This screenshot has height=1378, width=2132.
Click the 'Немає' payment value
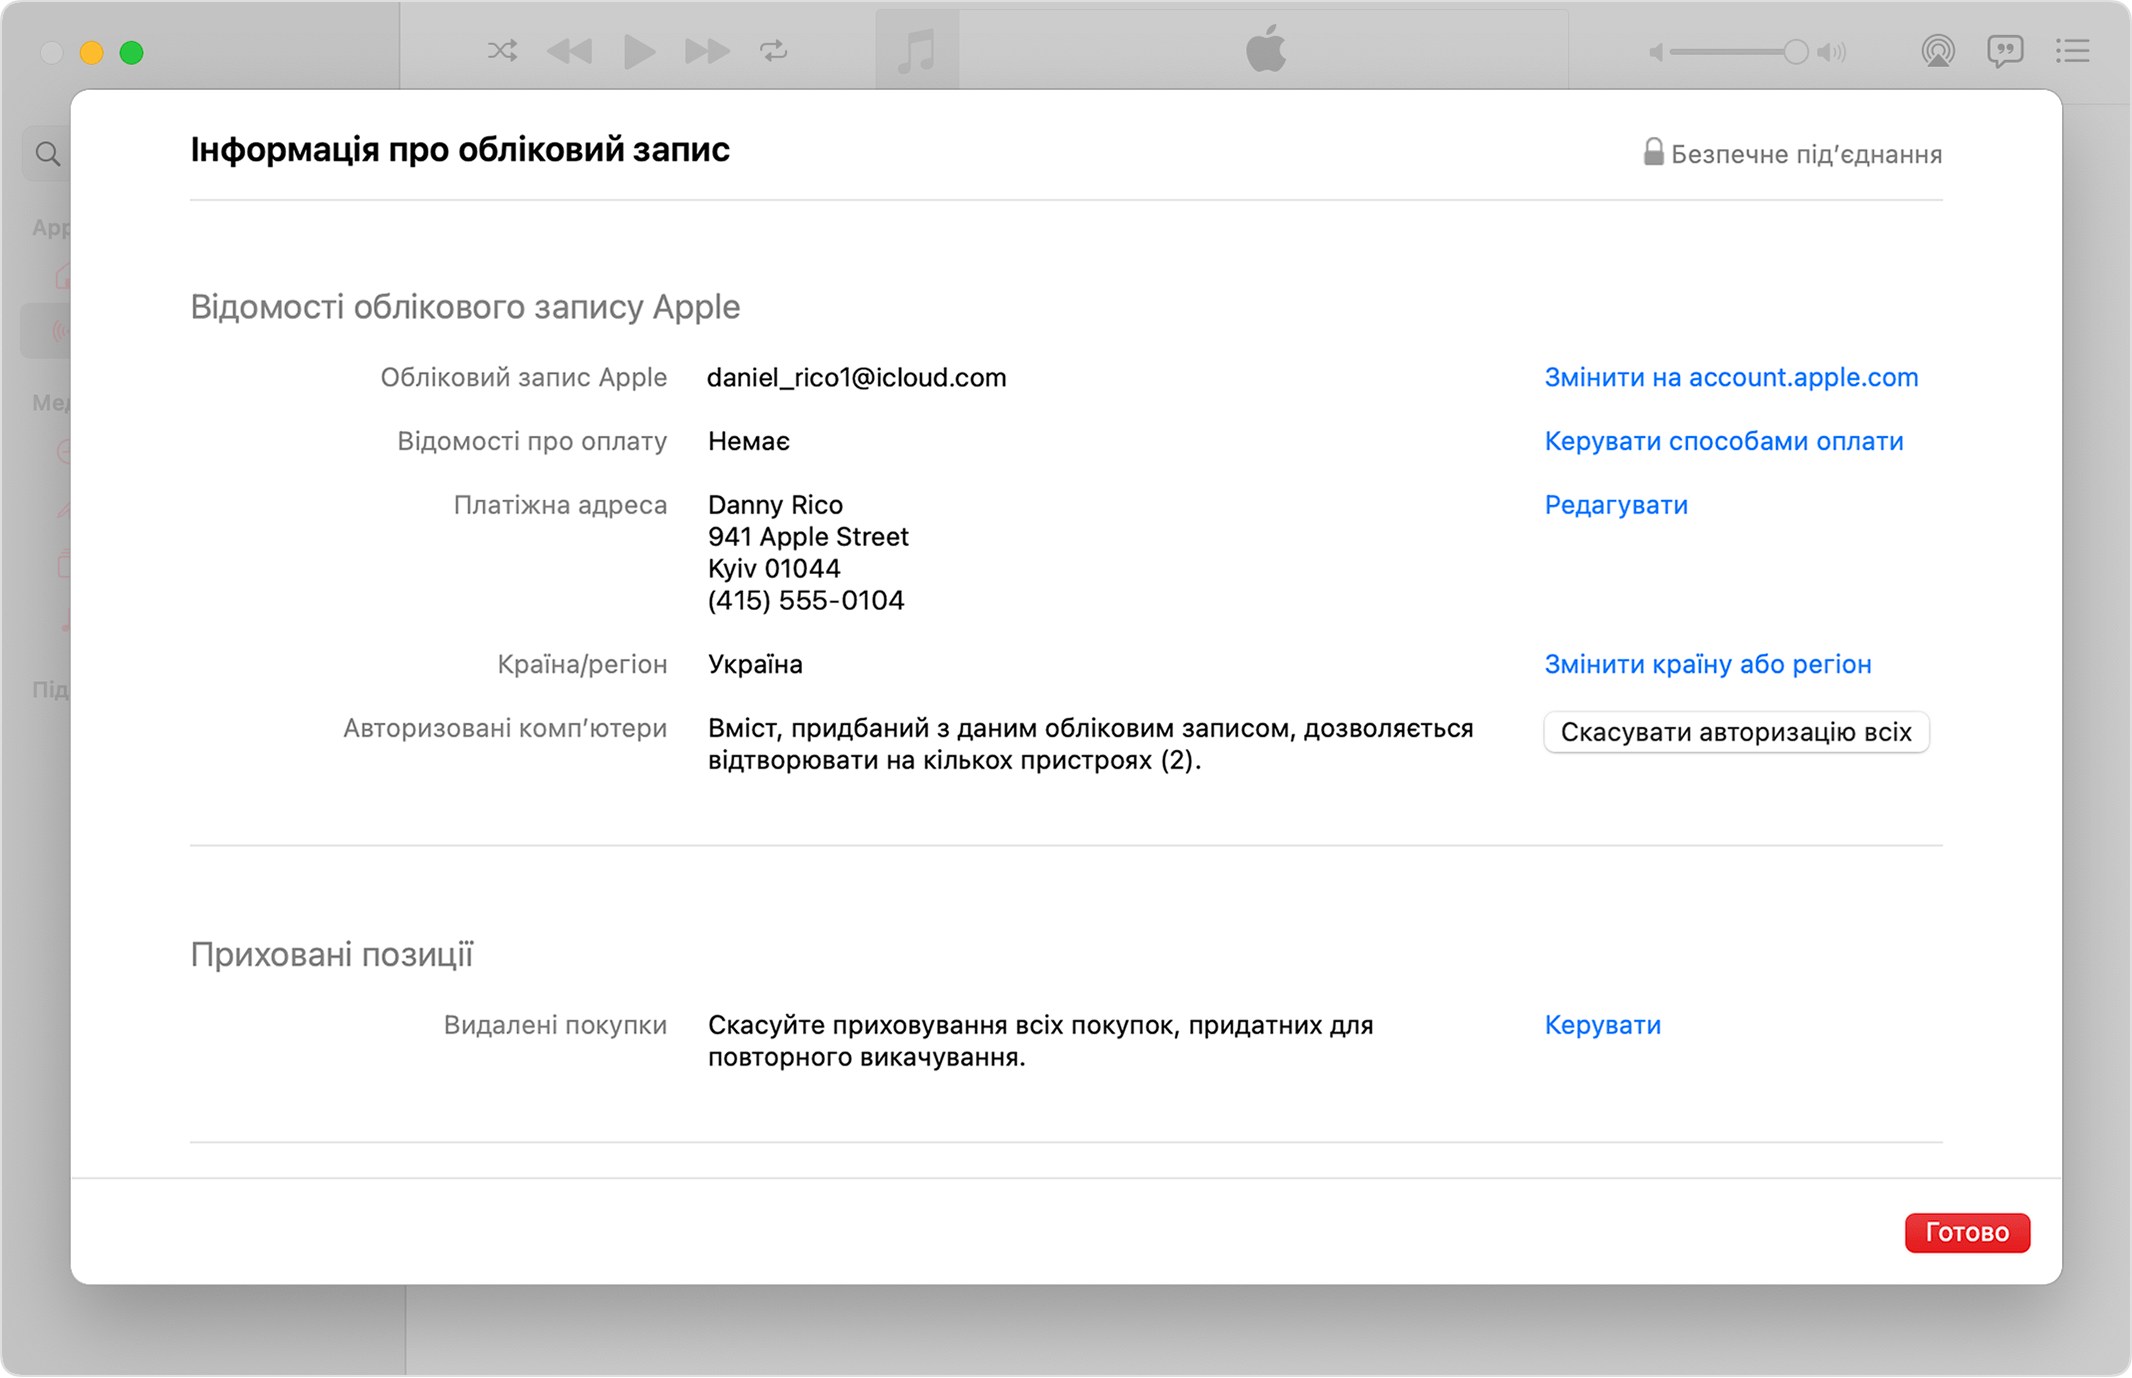749,442
